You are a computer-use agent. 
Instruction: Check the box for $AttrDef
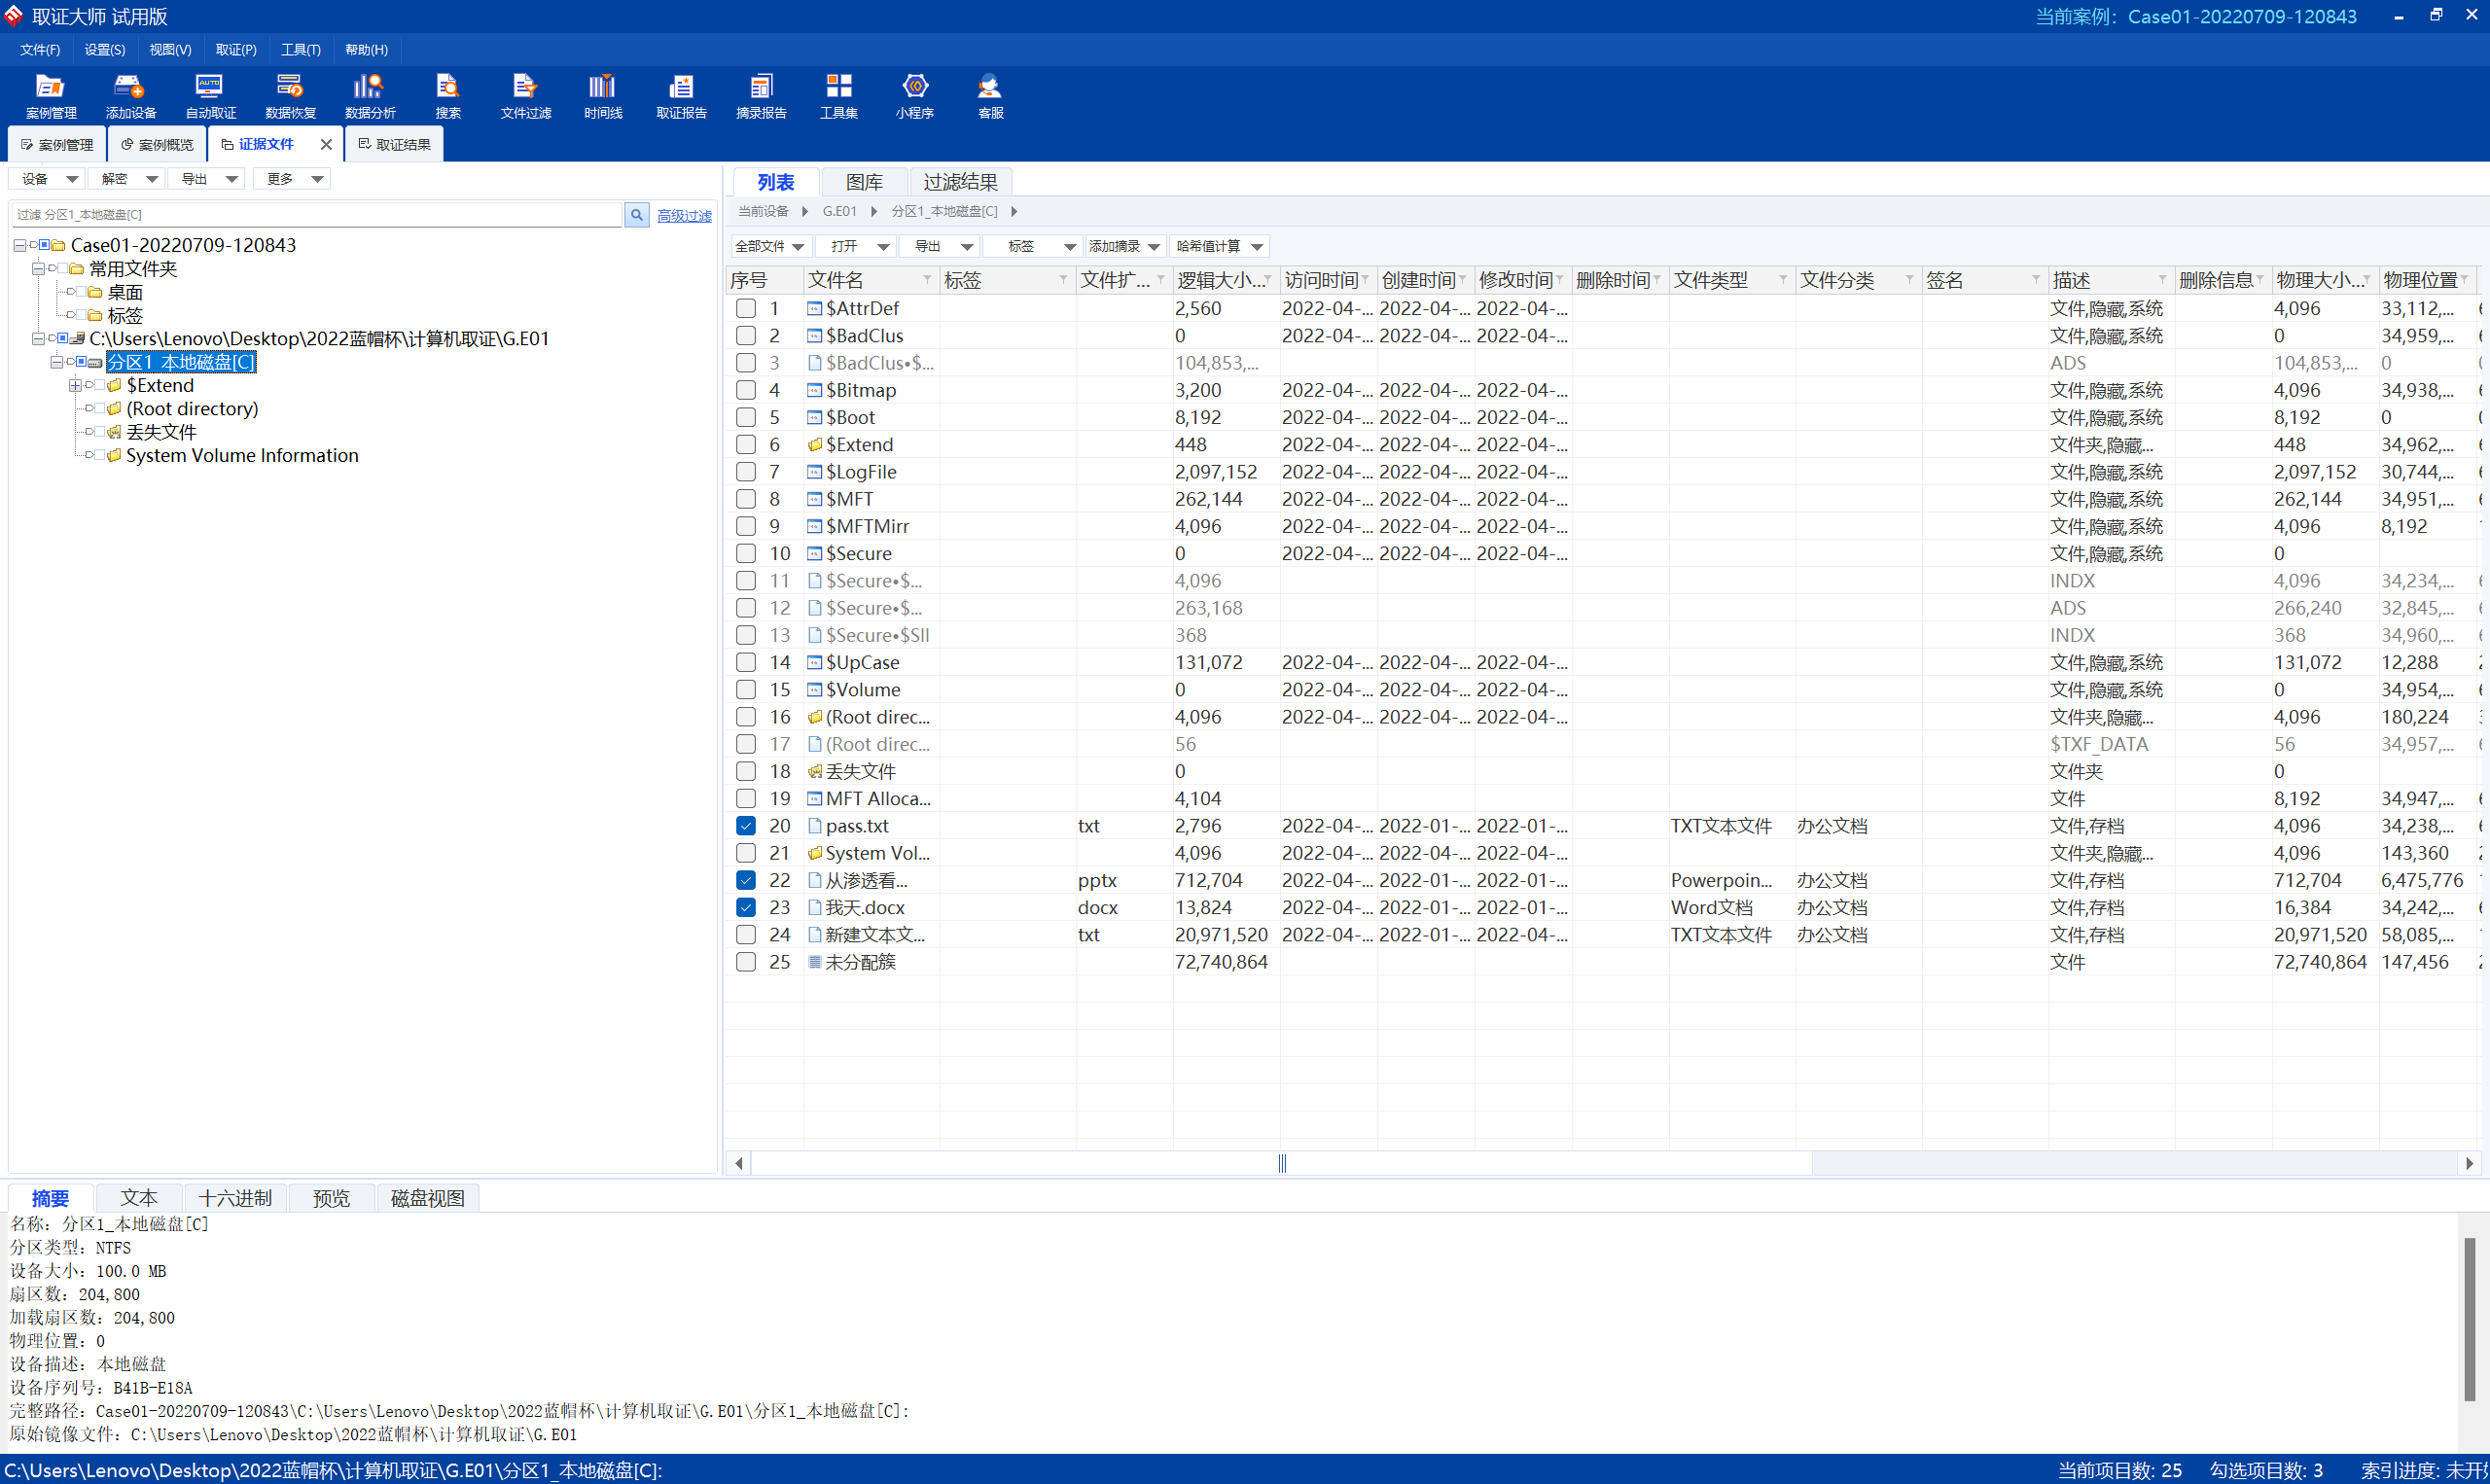[746, 308]
